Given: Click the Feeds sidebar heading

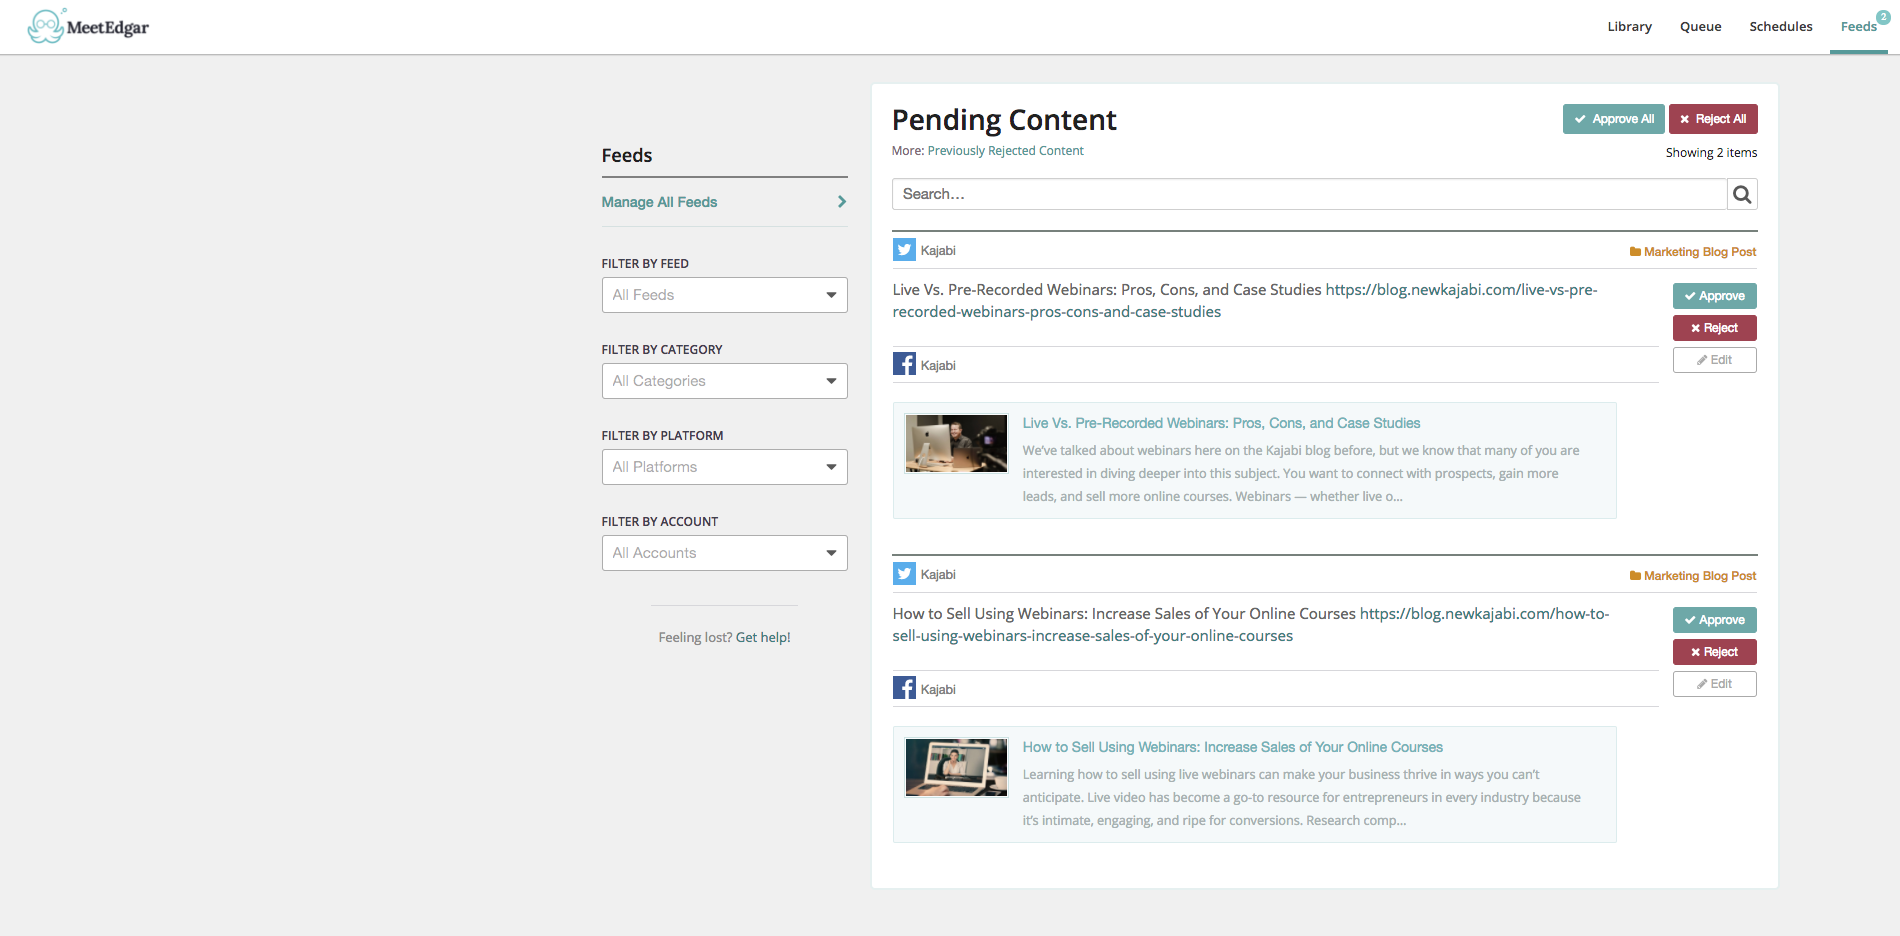Looking at the screenshot, I should tap(627, 155).
